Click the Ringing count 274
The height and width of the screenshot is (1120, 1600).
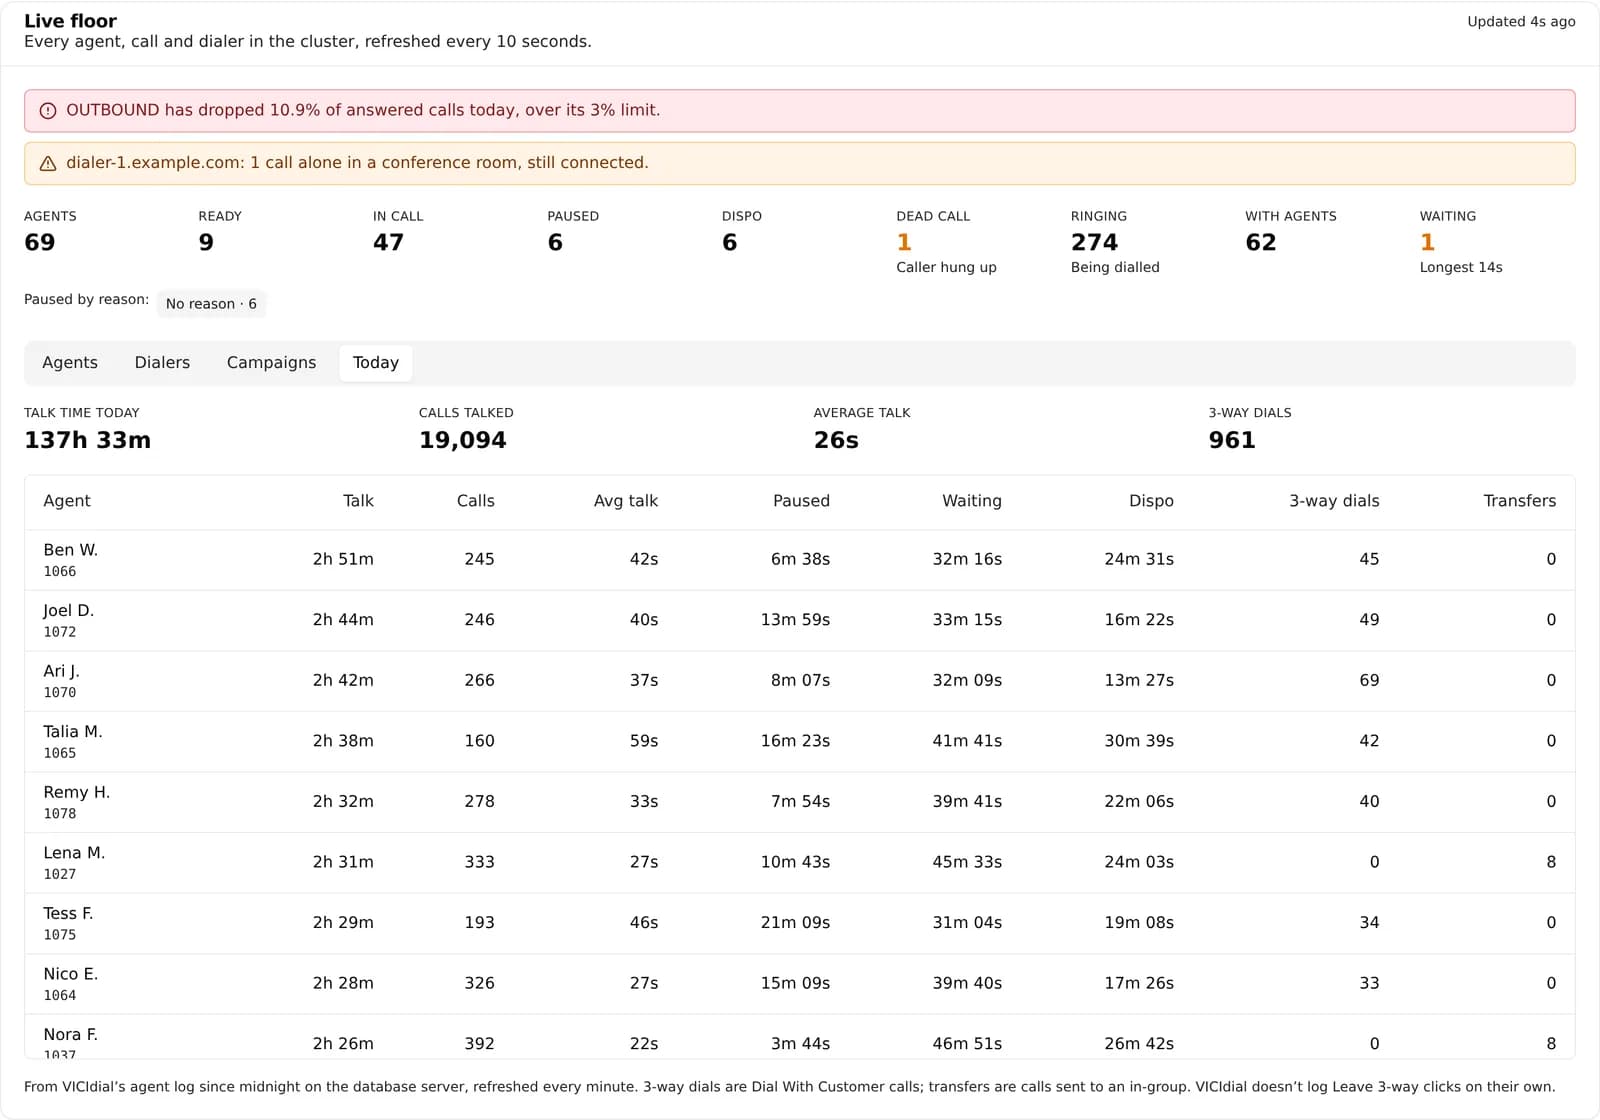1094,243
